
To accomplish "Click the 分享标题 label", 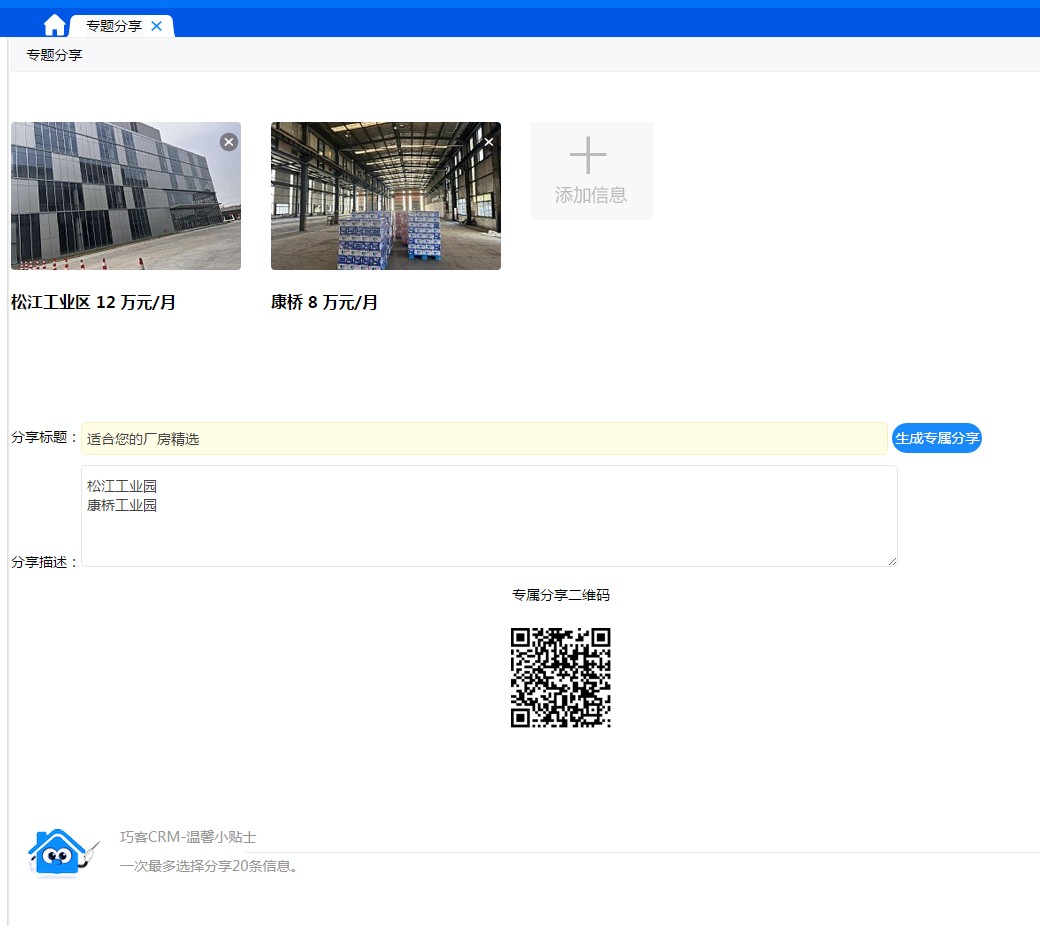I will coord(44,437).
